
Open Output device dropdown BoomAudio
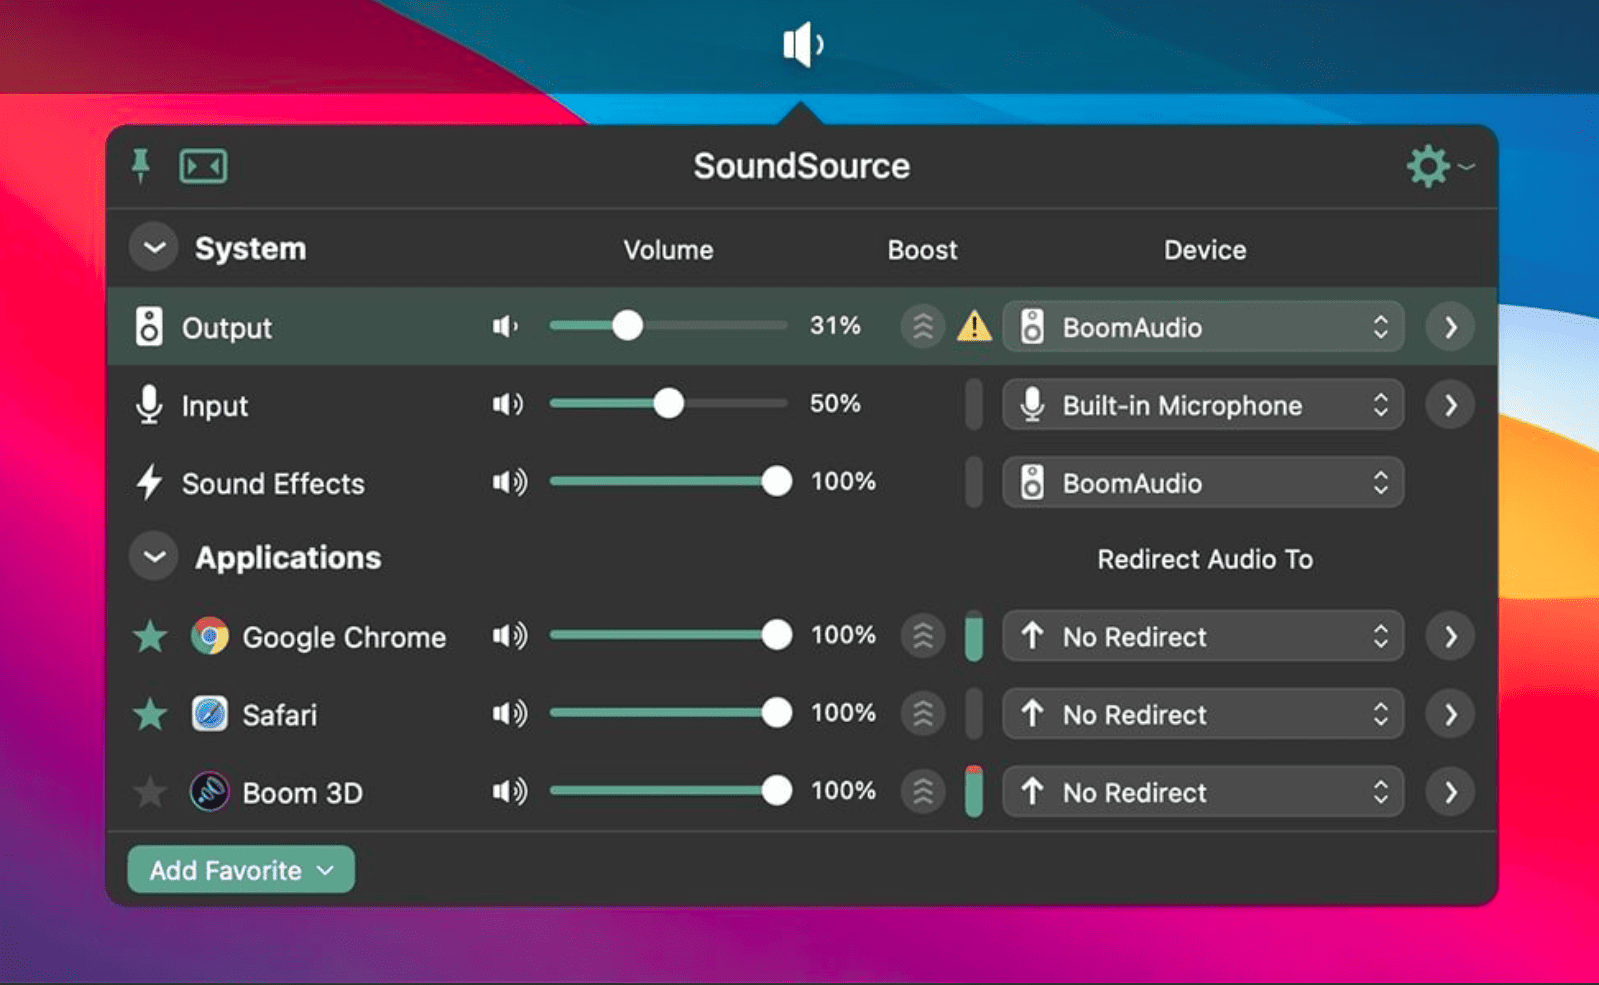point(1203,327)
